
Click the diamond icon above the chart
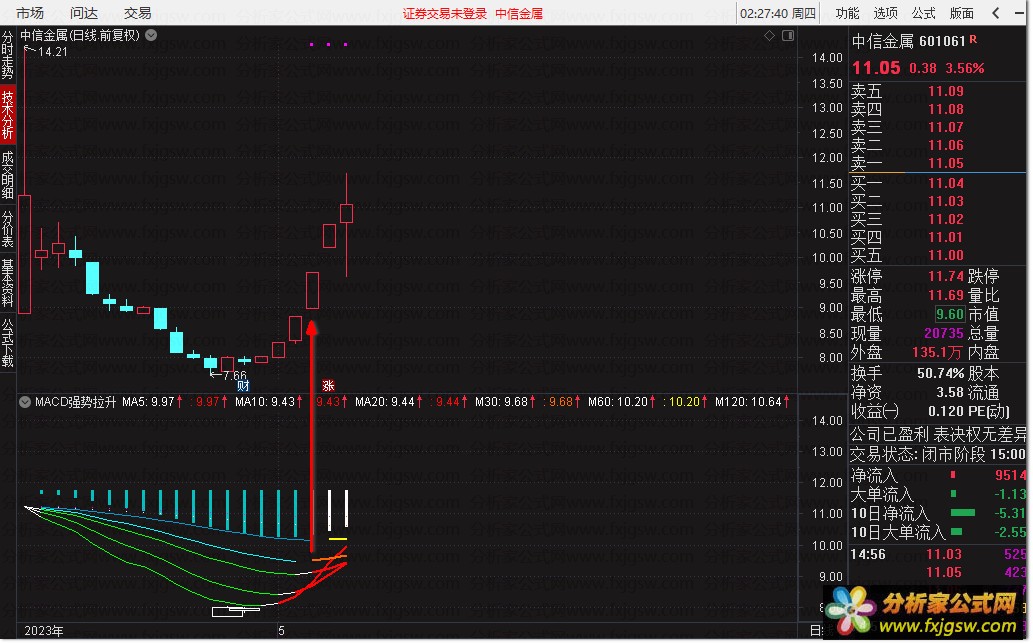tap(769, 36)
